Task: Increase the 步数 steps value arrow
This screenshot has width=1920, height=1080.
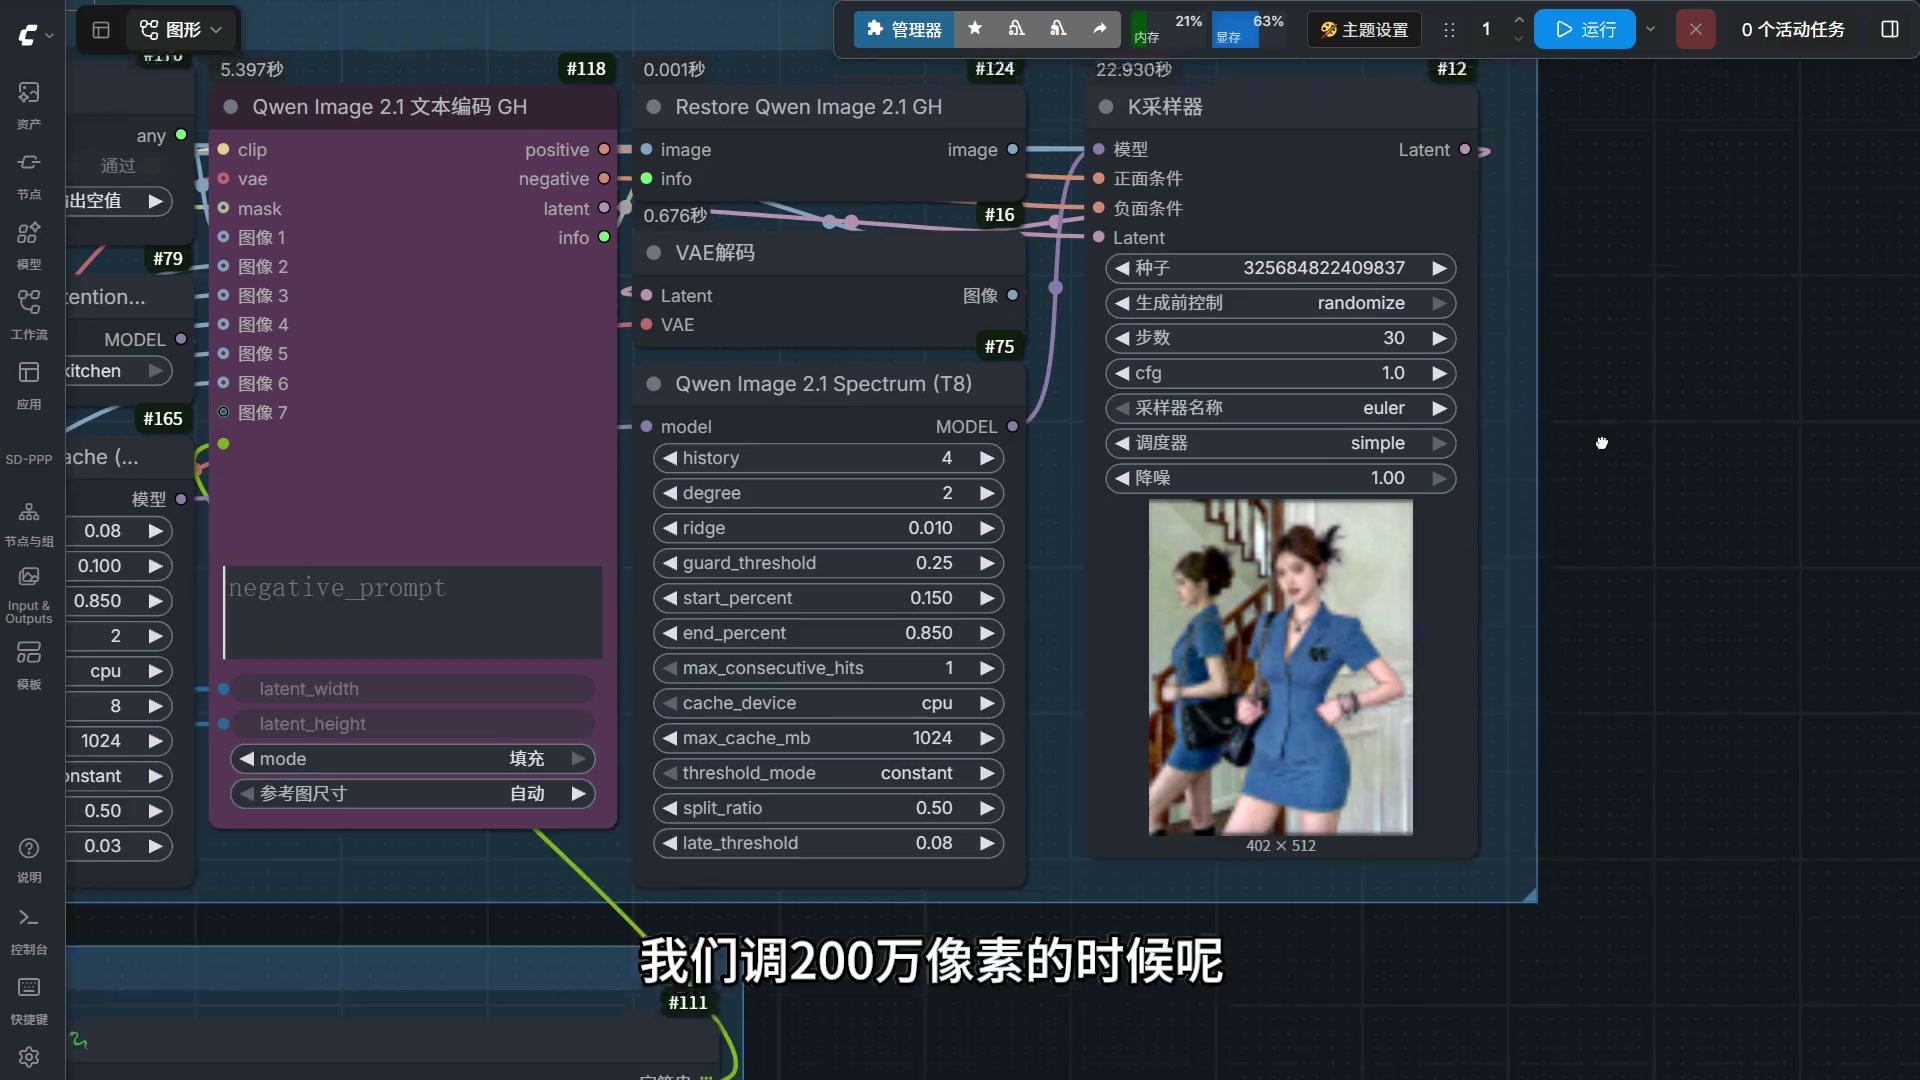Action: (1439, 338)
